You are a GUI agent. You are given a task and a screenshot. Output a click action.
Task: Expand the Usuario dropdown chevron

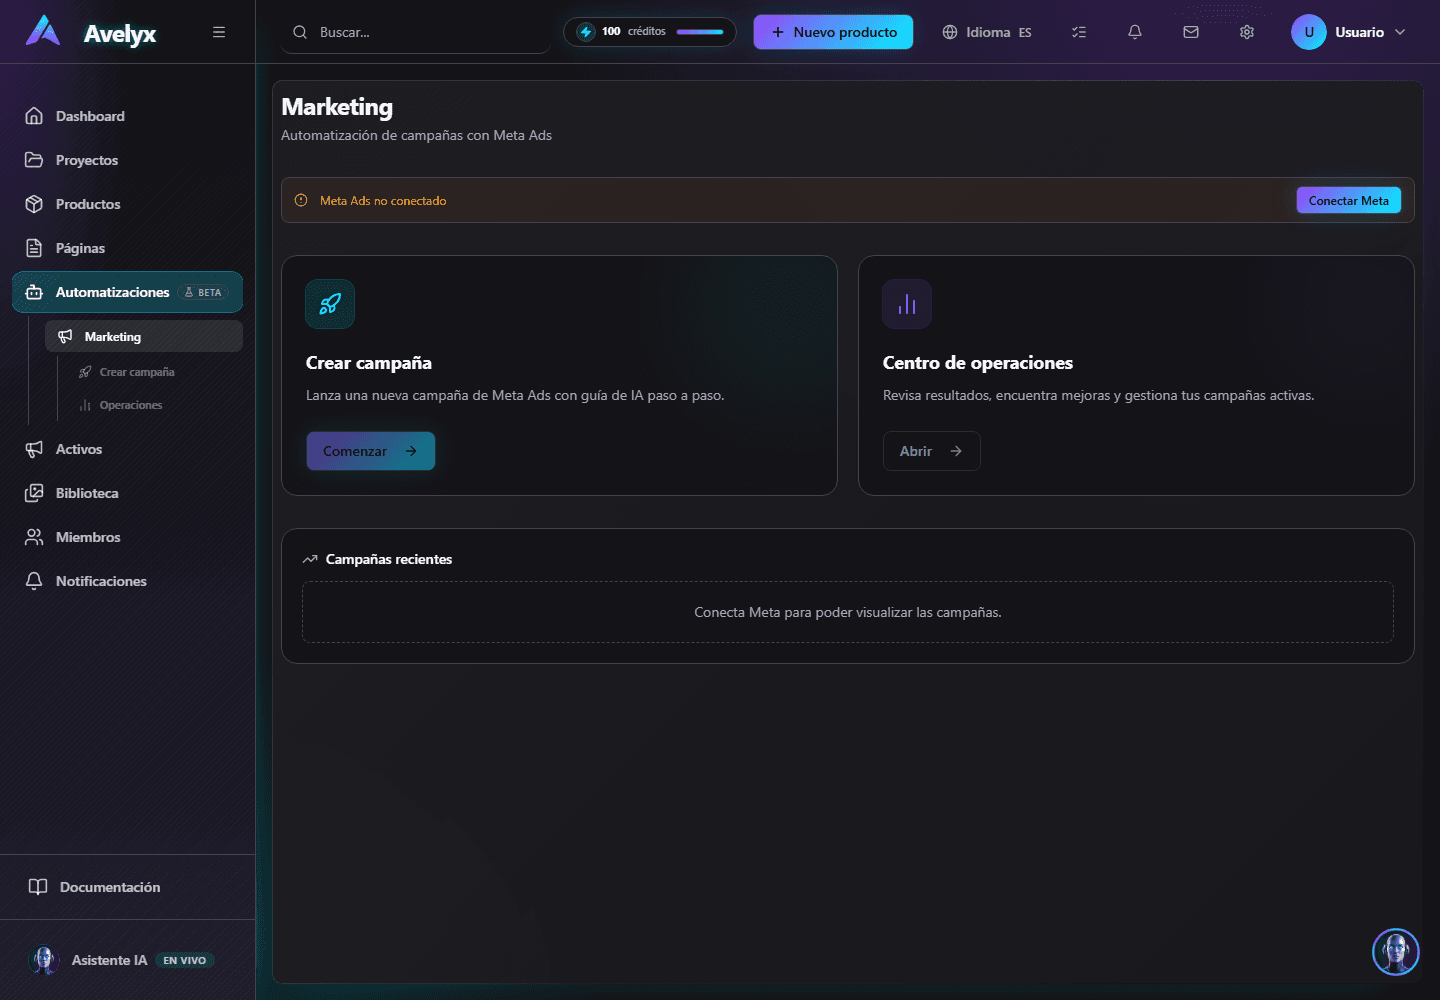point(1400,32)
